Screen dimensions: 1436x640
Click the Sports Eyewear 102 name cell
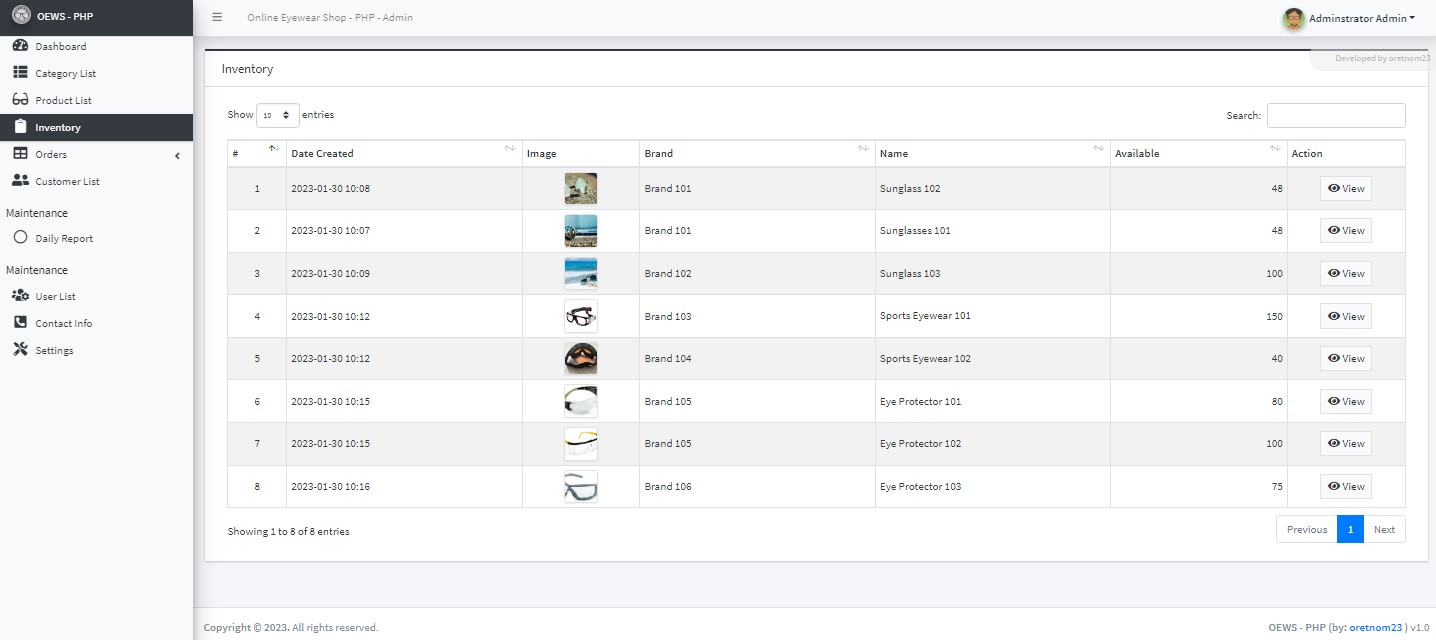tap(993, 358)
